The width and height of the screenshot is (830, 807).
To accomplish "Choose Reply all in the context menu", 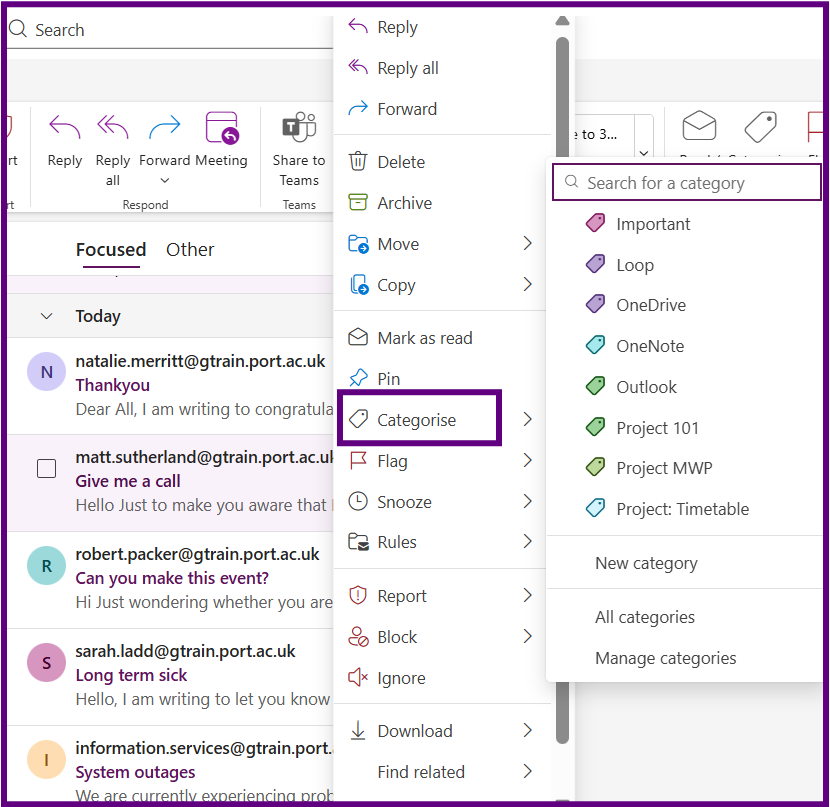I will pyautogui.click(x=442, y=68).
